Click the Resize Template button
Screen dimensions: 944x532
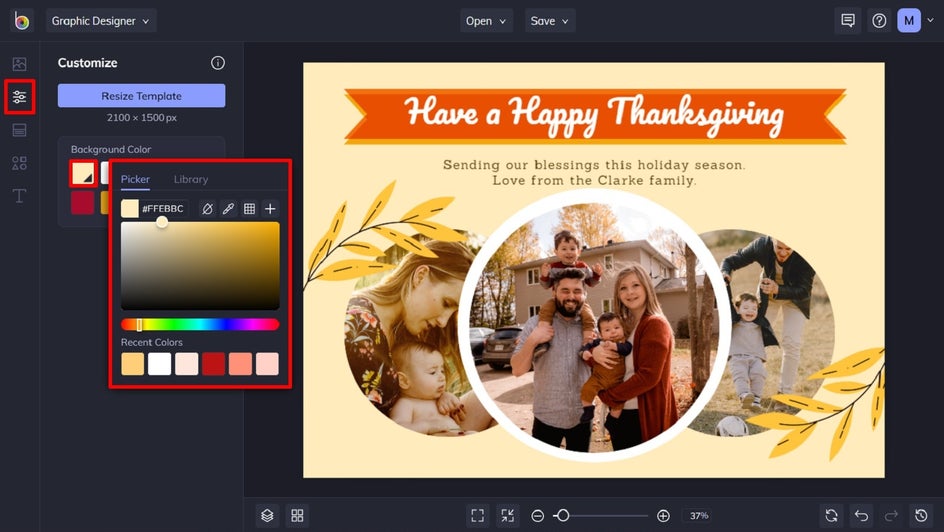pyautogui.click(x=141, y=96)
